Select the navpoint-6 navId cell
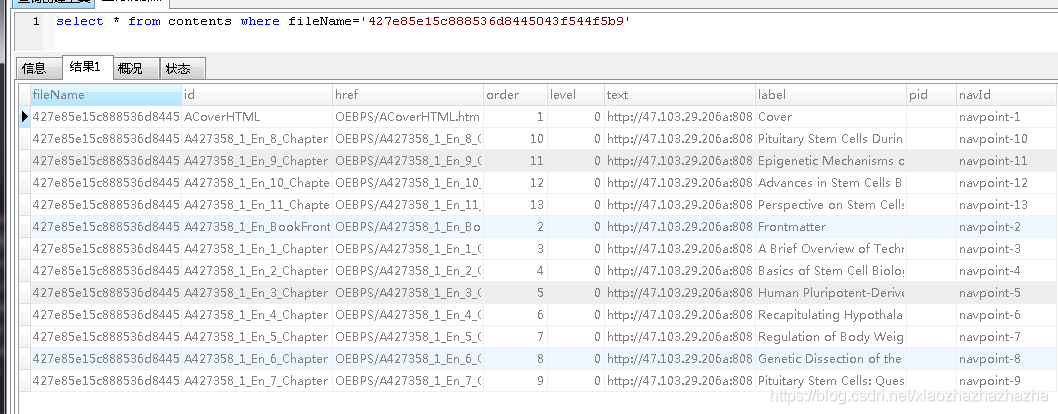 (x=1006, y=315)
